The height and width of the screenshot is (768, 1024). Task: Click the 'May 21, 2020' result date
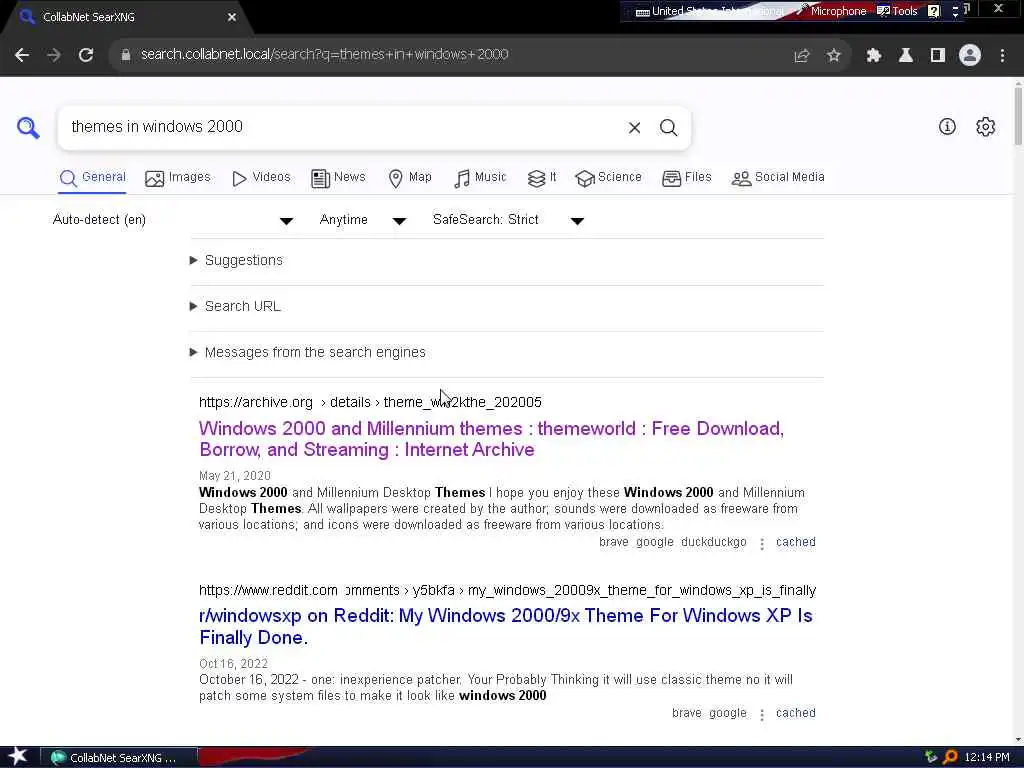[x=234, y=476]
